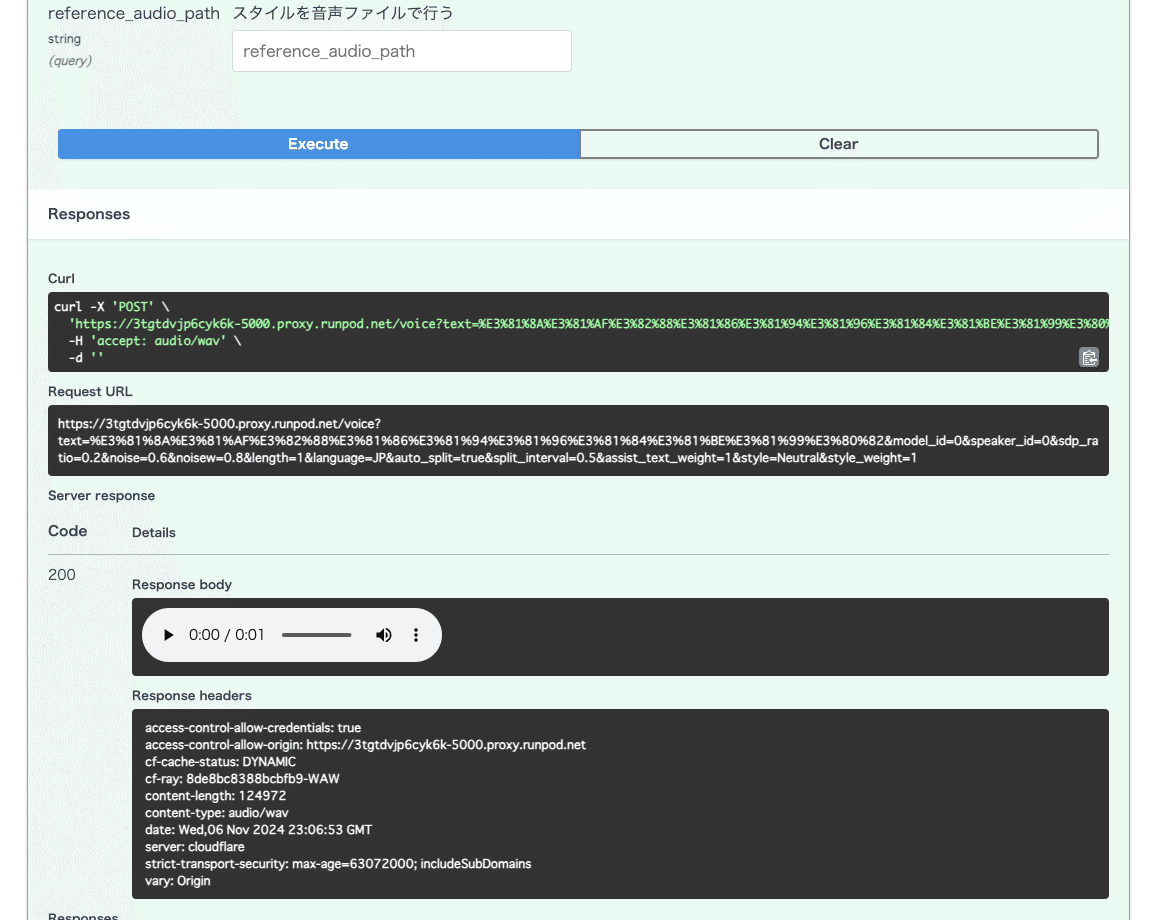1152x920 pixels.
Task: Click the content-type: audio/wav header line
Action: point(217,813)
